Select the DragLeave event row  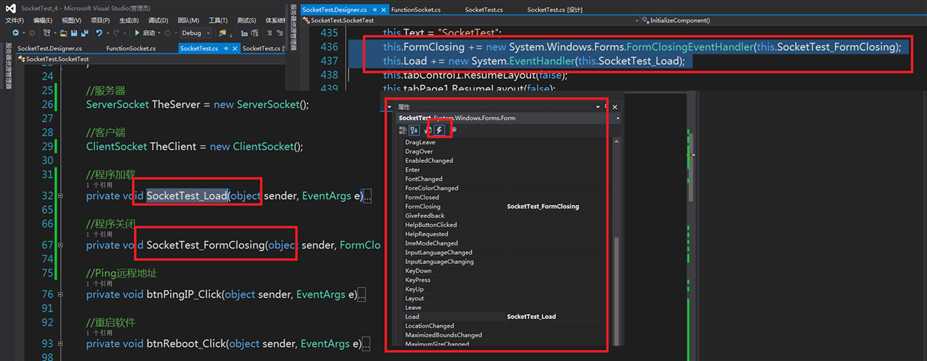point(504,142)
